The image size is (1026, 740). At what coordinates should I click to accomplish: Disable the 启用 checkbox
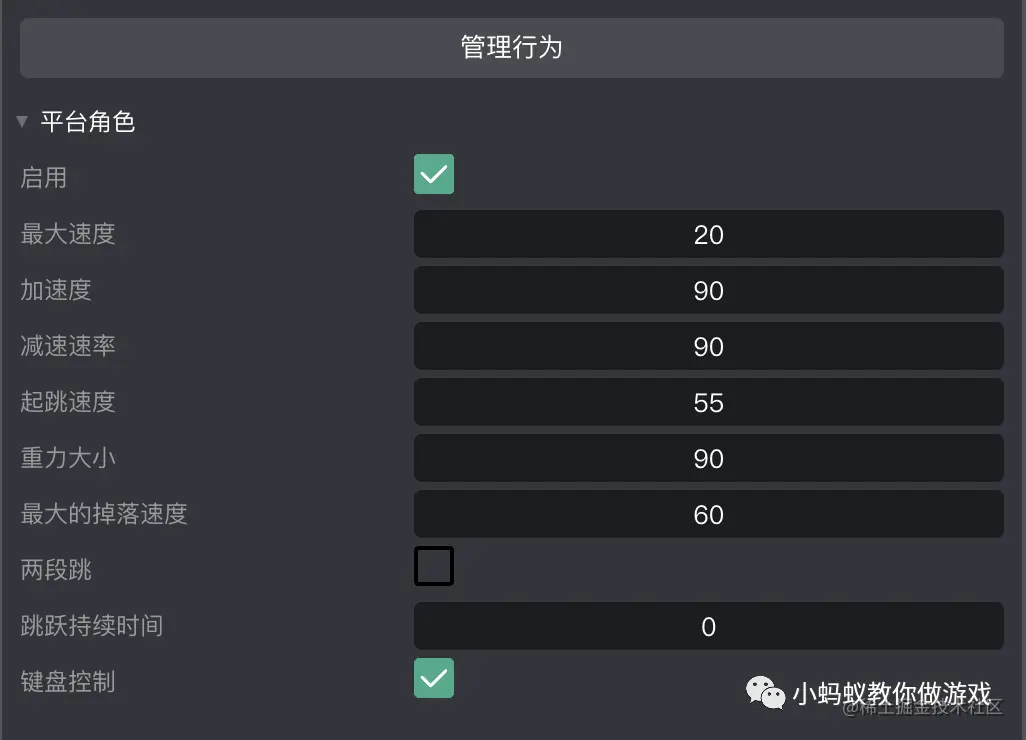(433, 173)
